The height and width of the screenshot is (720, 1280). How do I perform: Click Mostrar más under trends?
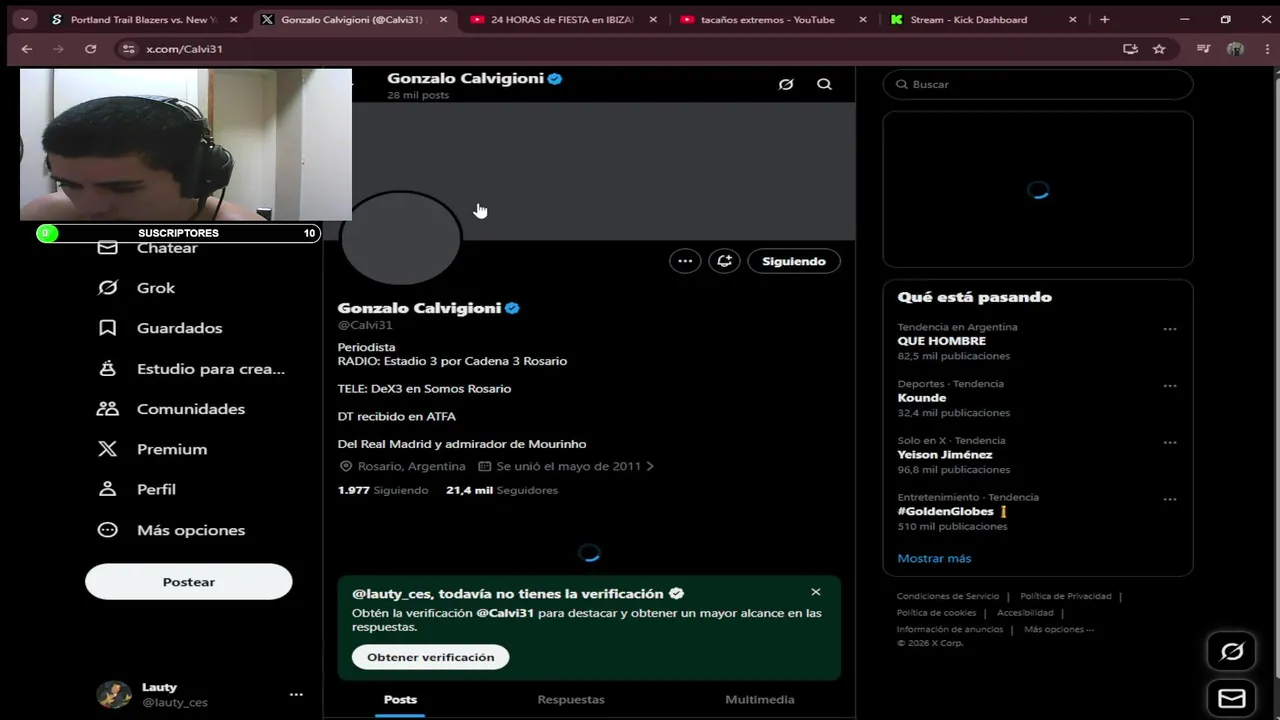[934, 558]
